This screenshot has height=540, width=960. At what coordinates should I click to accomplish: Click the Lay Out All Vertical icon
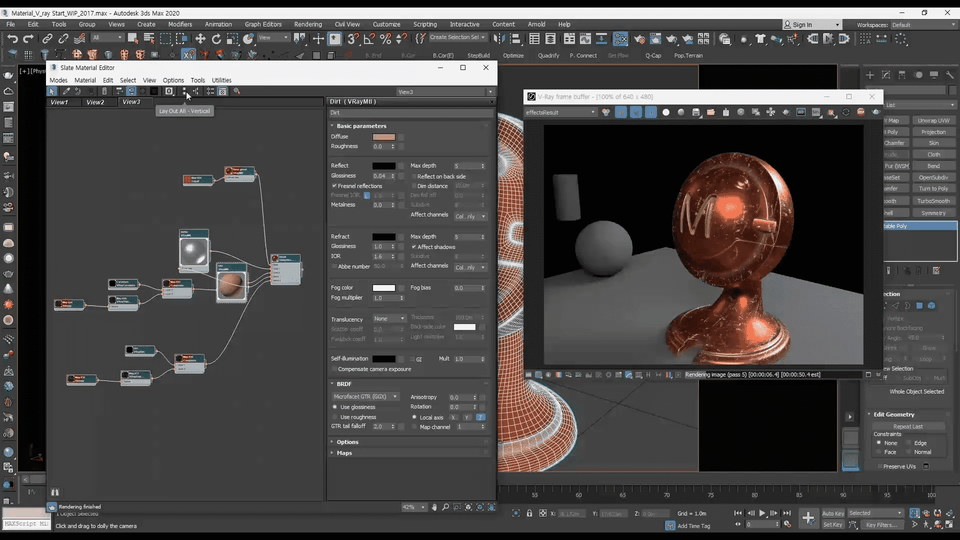tap(184, 91)
